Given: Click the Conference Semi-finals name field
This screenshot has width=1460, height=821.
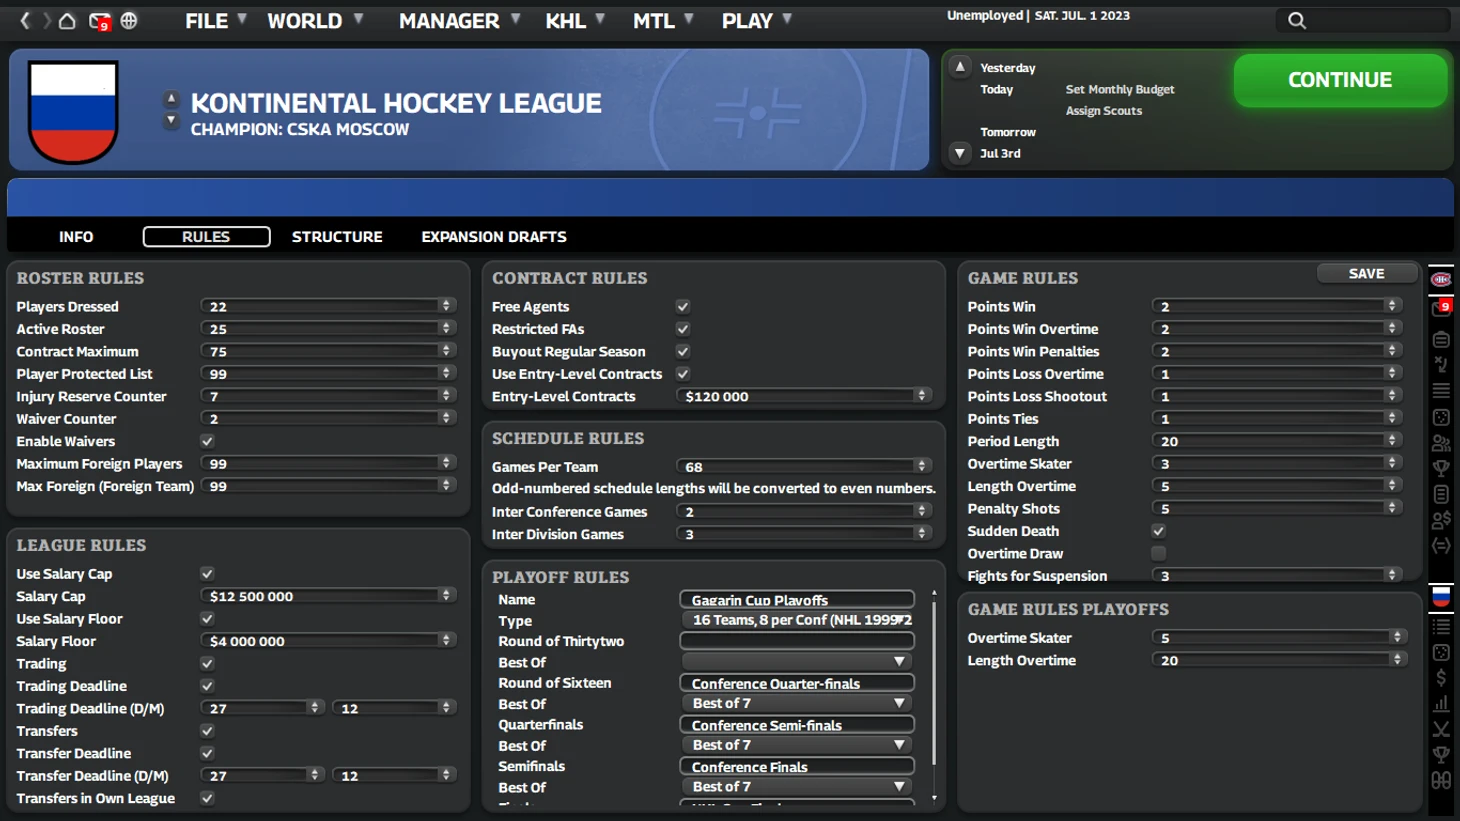Looking at the screenshot, I should click(797, 725).
